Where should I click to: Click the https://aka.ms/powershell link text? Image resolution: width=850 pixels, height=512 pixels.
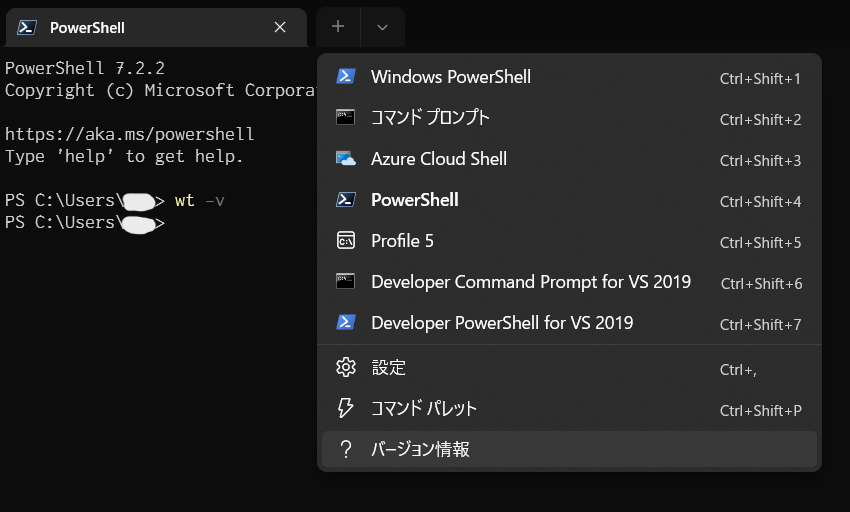coord(129,134)
